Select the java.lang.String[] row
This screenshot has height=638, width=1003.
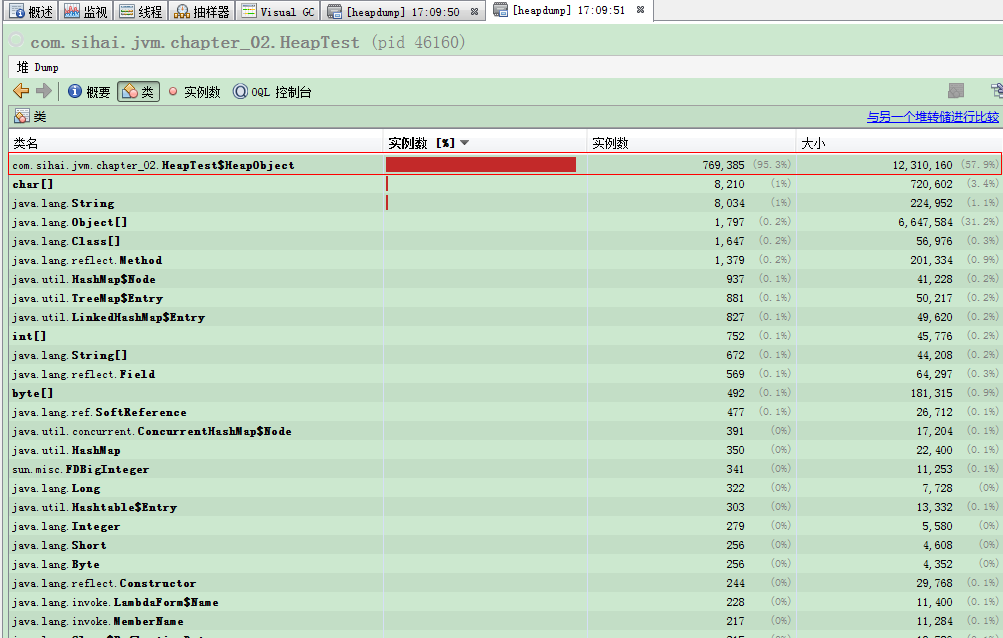[x=505, y=355]
